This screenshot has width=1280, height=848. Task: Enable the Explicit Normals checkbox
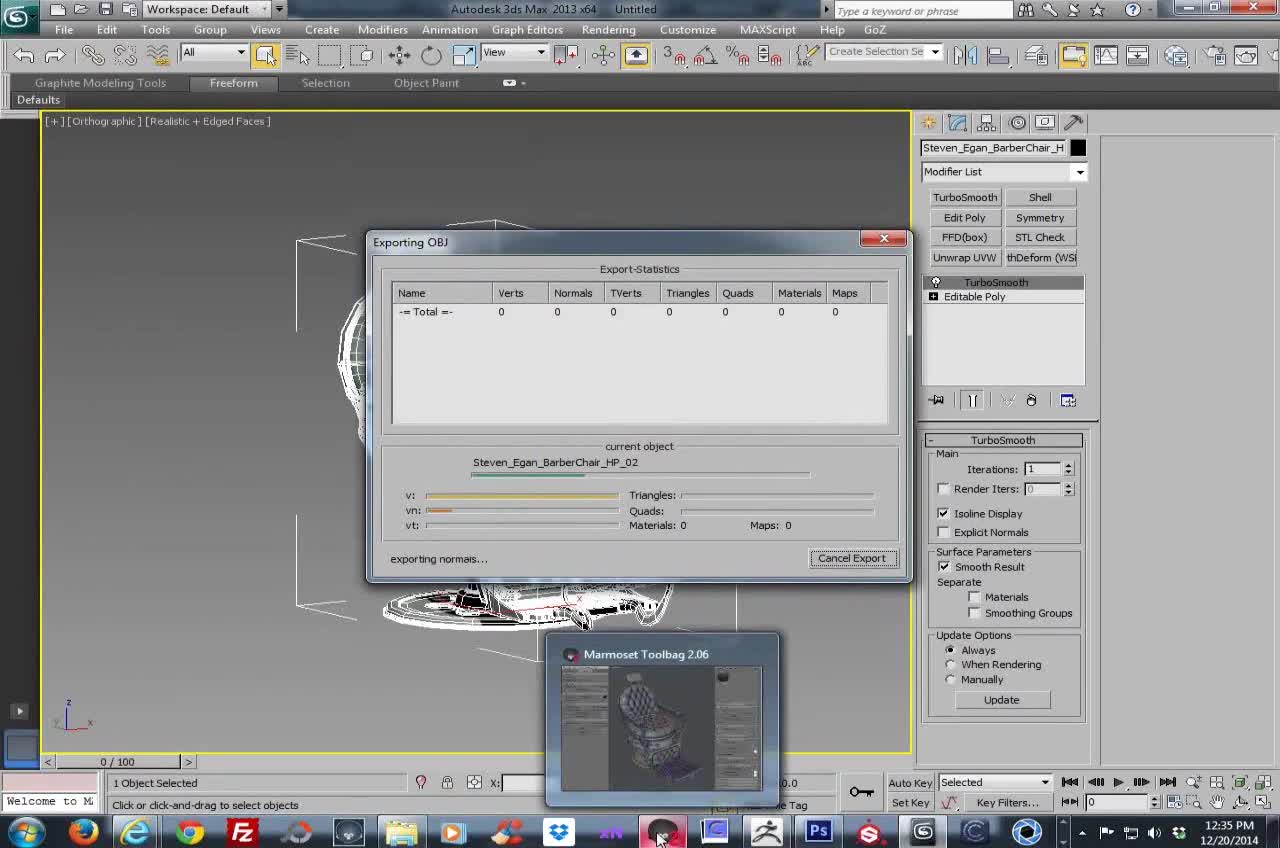click(x=944, y=532)
